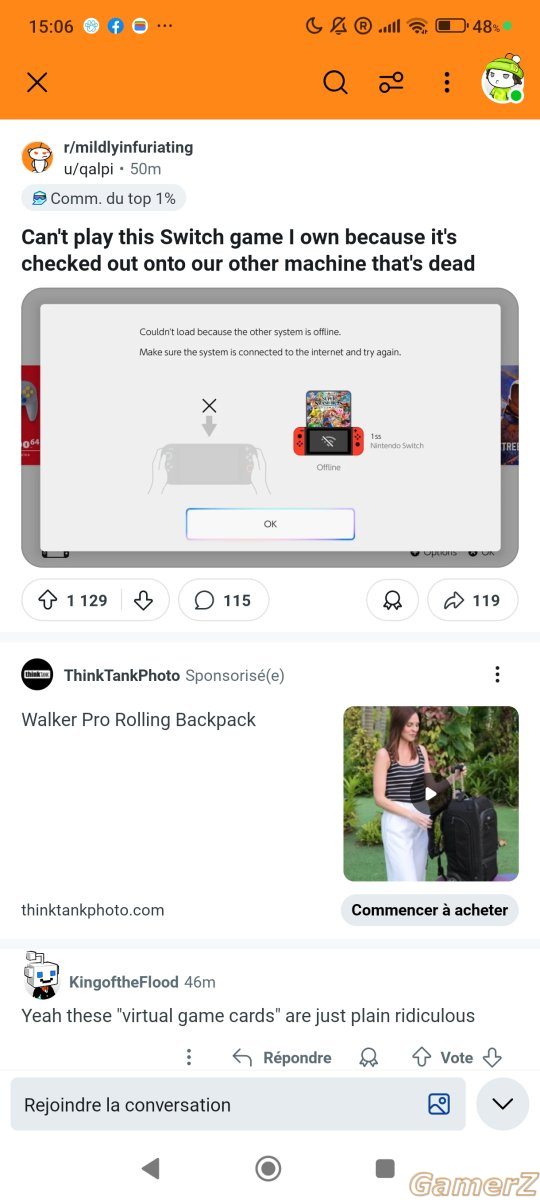Image resolution: width=540 pixels, height=1200 pixels.
Task: Upvote the Switch game post
Action: pyautogui.click(x=47, y=600)
